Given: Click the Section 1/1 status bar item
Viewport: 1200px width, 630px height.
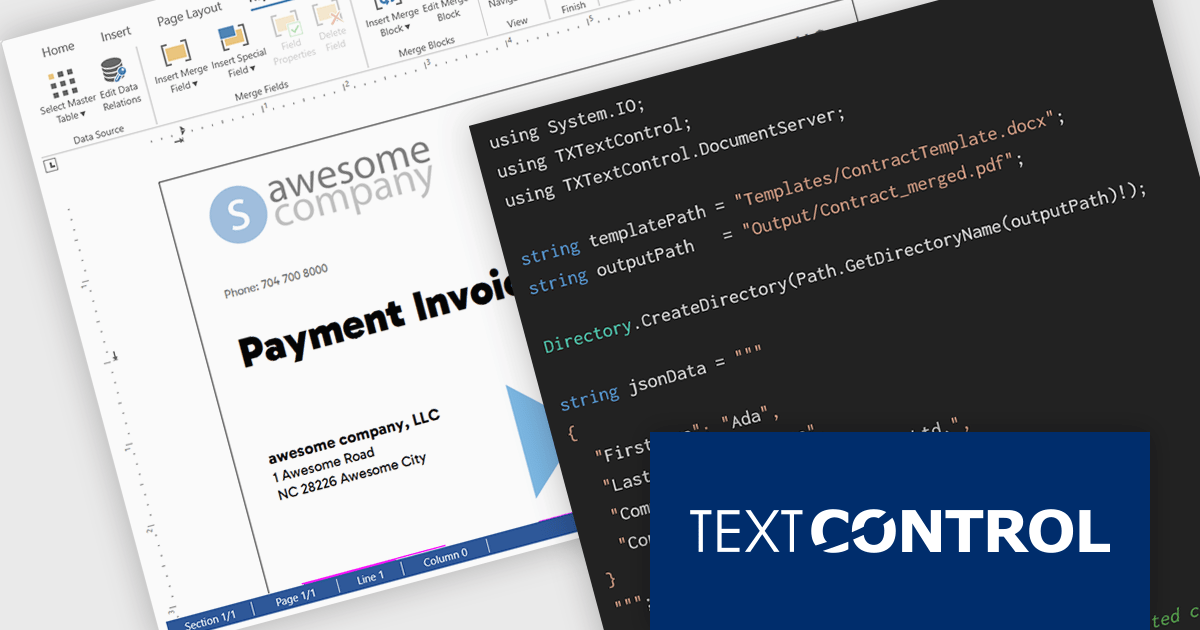Looking at the screenshot, I should pyautogui.click(x=209, y=621).
